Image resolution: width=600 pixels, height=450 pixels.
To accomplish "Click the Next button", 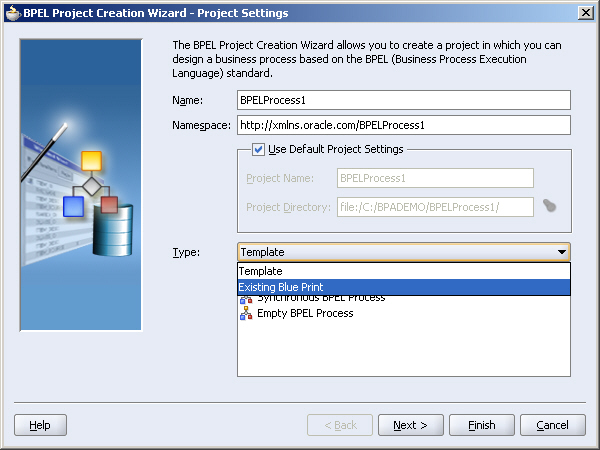I will coord(411,425).
